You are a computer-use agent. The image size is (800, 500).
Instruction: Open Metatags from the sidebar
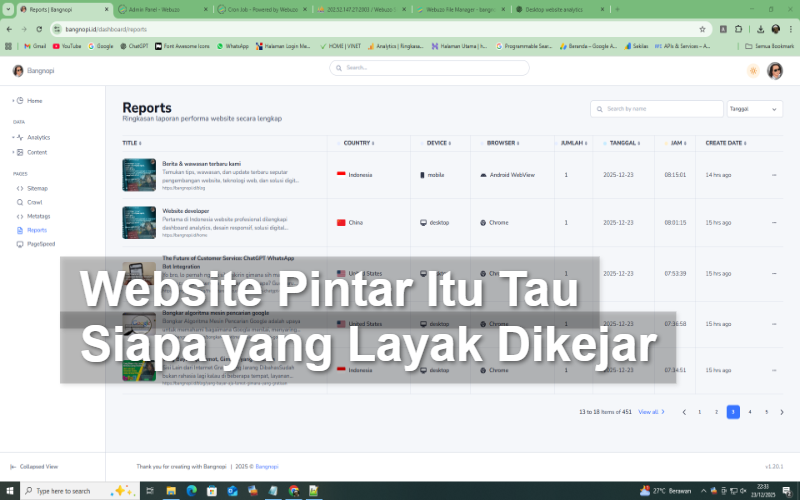(x=38, y=216)
